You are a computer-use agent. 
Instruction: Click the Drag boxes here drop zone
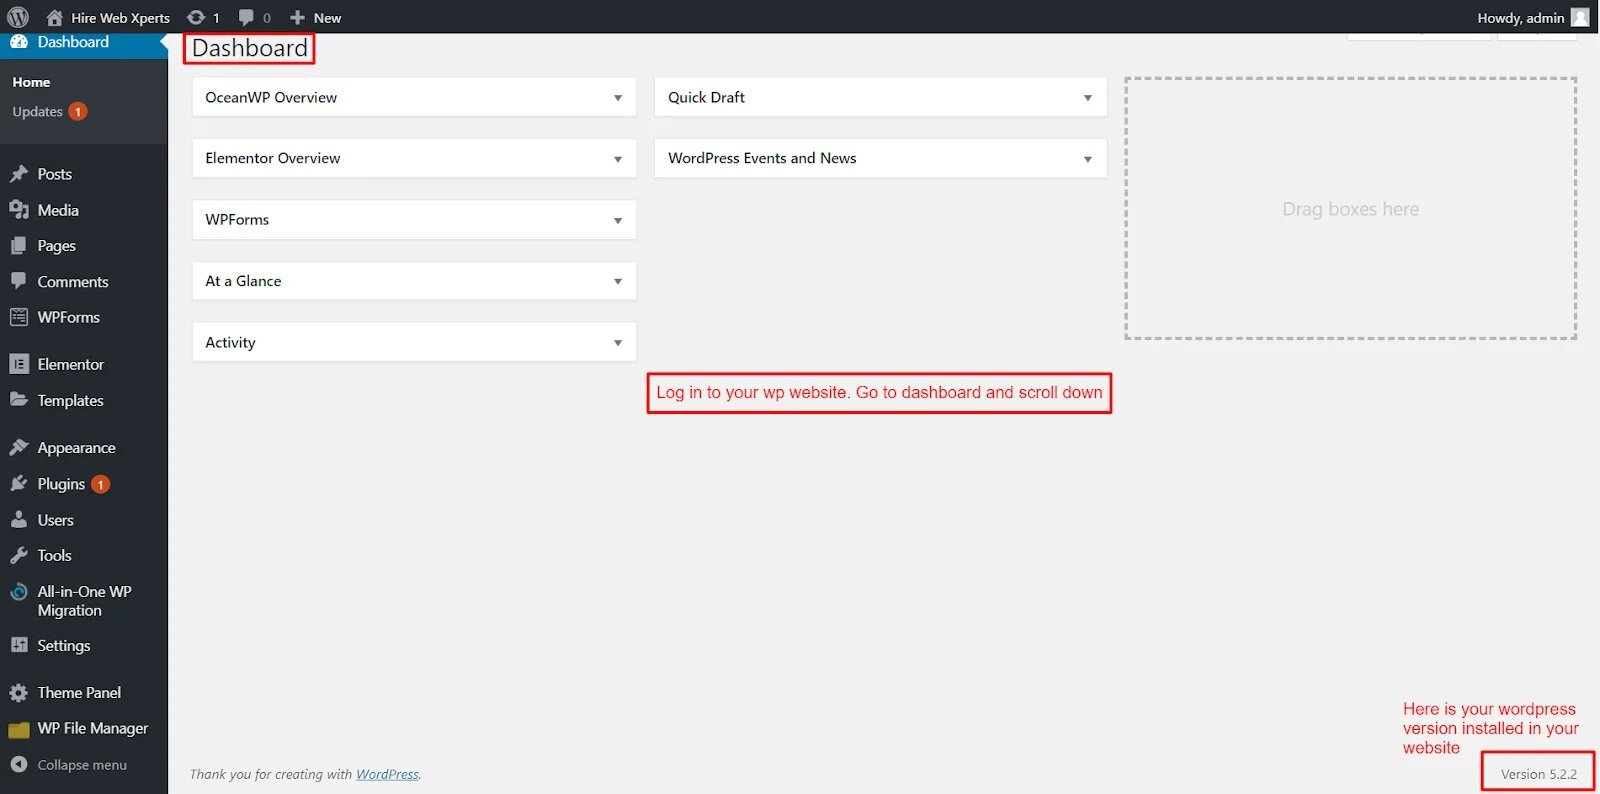click(x=1350, y=208)
